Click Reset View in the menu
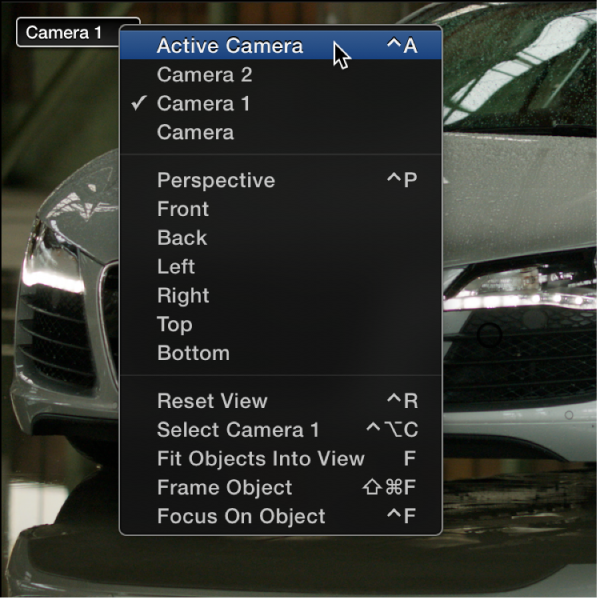The height and width of the screenshot is (598, 598). click(x=281, y=401)
